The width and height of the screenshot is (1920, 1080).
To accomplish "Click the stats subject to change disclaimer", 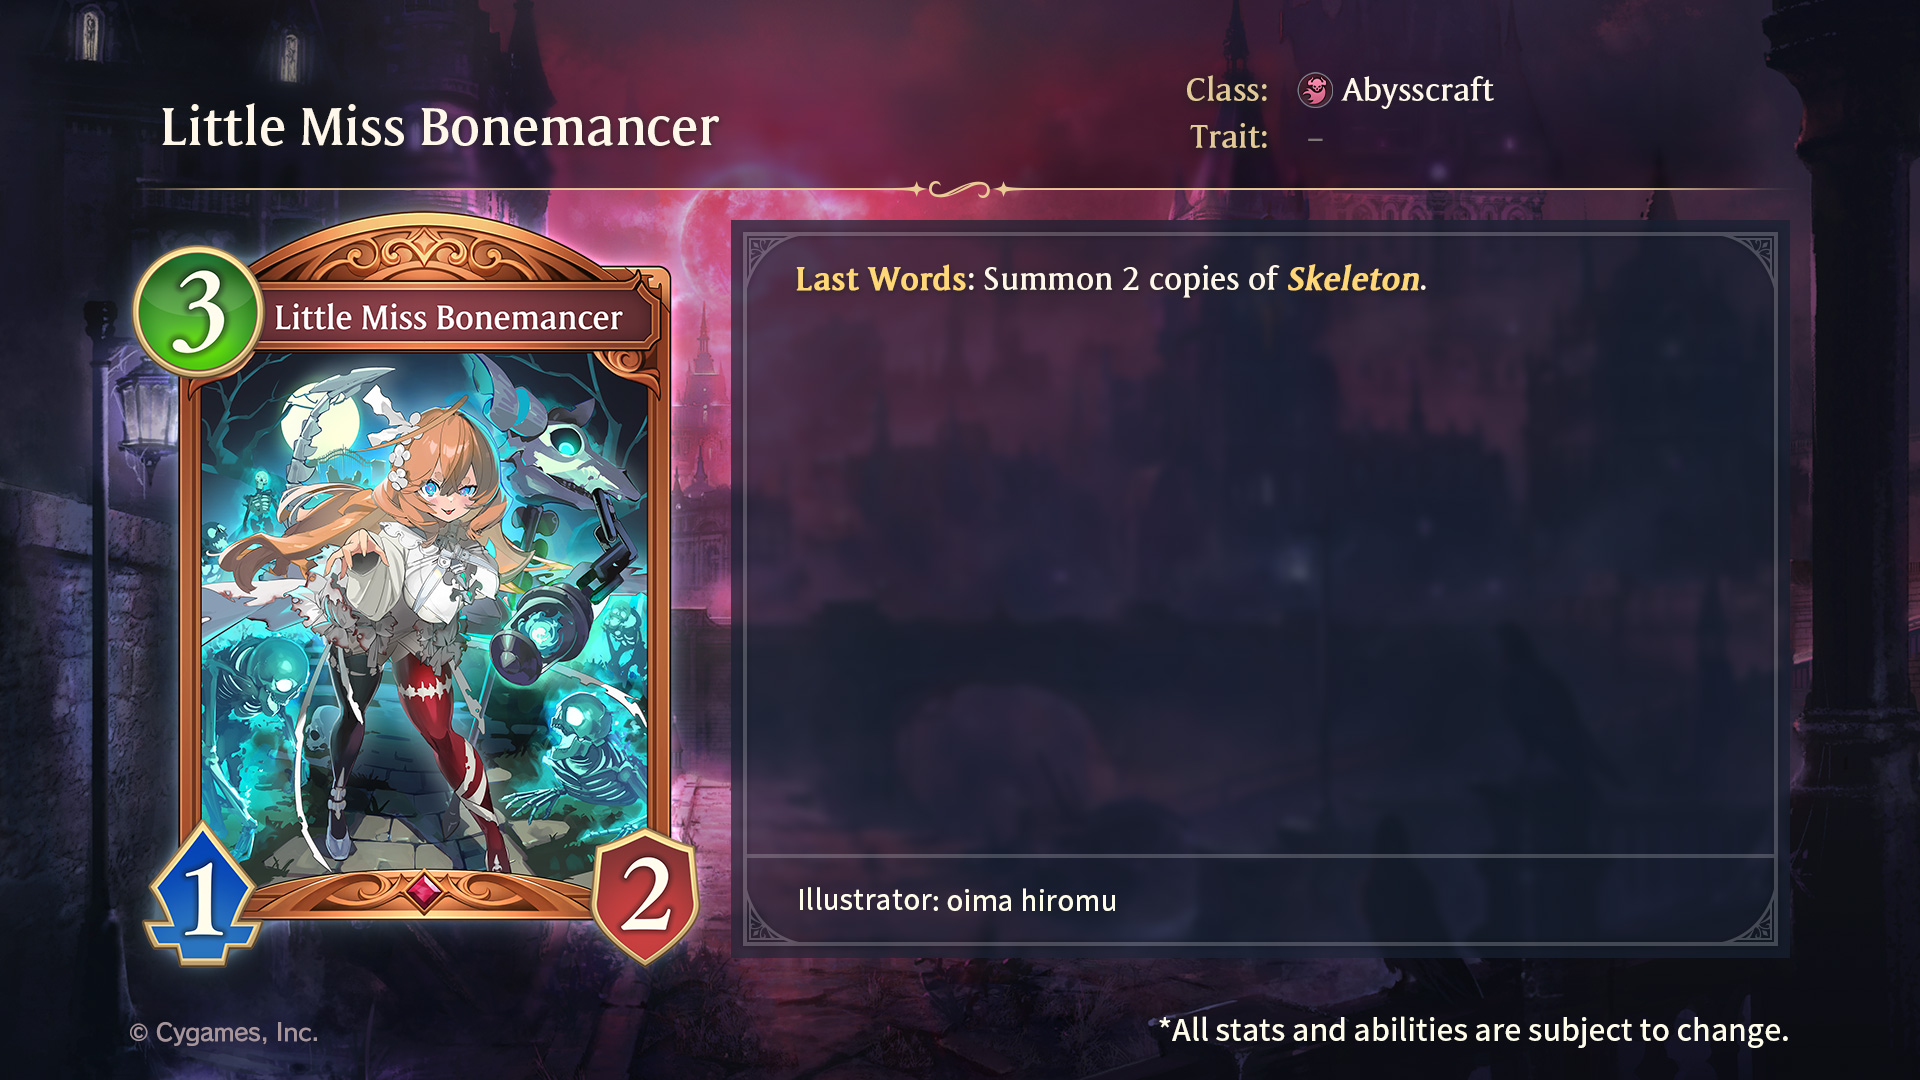I will pyautogui.click(x=1473, y=1030).
